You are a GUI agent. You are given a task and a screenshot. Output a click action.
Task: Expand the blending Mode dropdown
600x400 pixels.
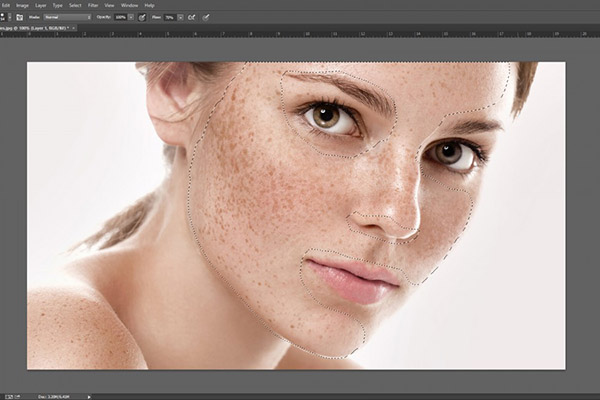(70, 17)
